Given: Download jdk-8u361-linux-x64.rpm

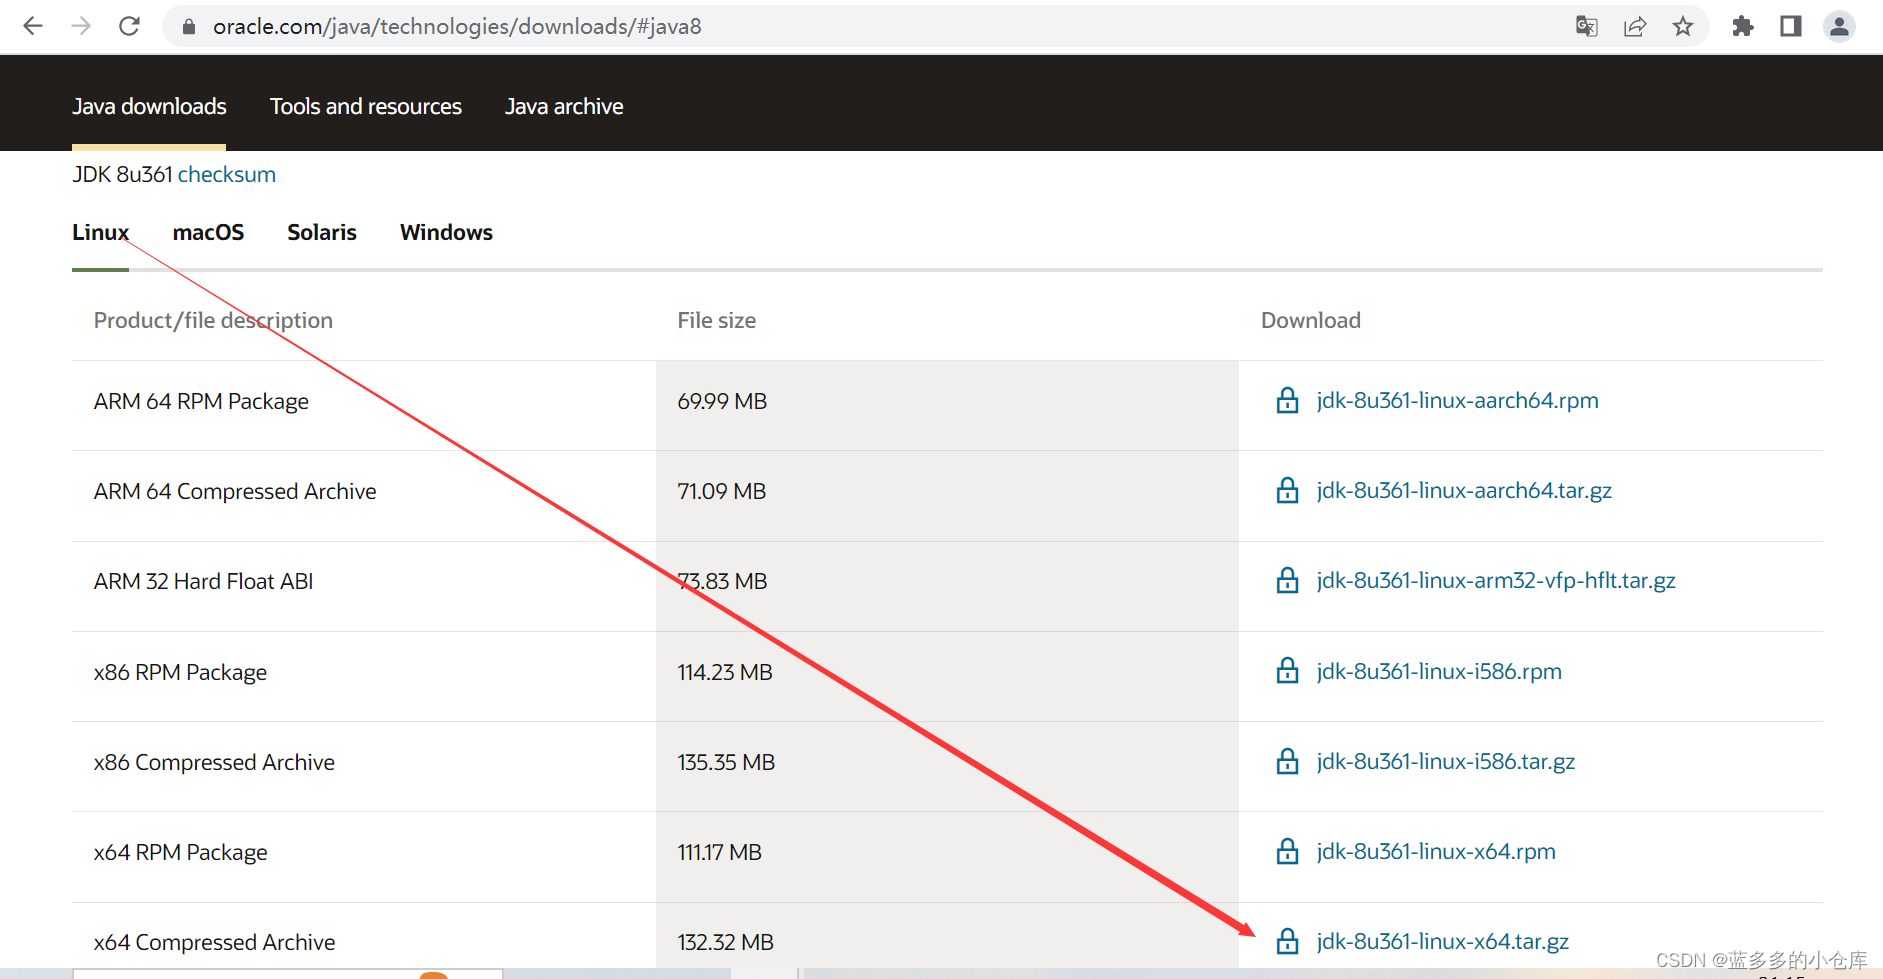Looking at the screenshot, I should point(1436,851).
